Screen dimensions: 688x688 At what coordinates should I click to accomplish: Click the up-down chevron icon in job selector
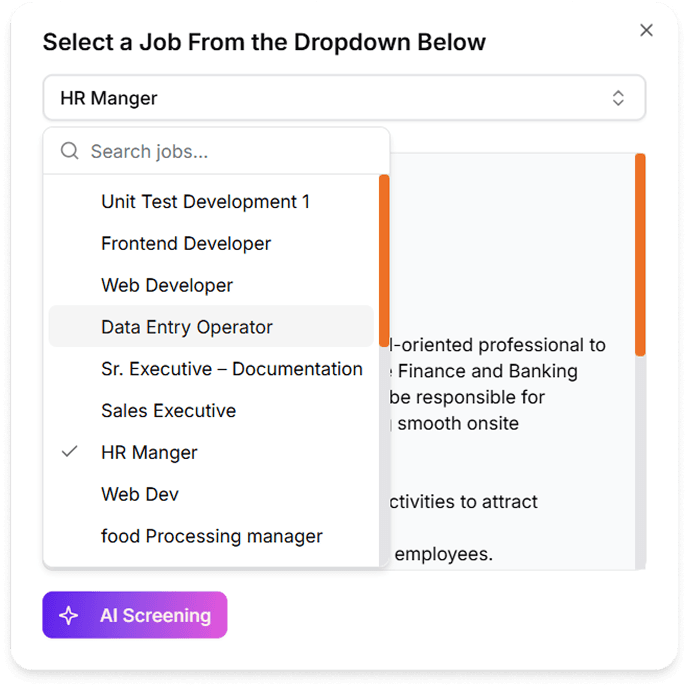618,98
